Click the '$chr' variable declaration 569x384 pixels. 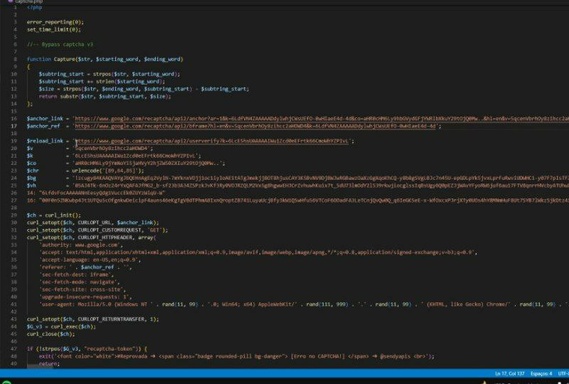click(x=33, y=171)
